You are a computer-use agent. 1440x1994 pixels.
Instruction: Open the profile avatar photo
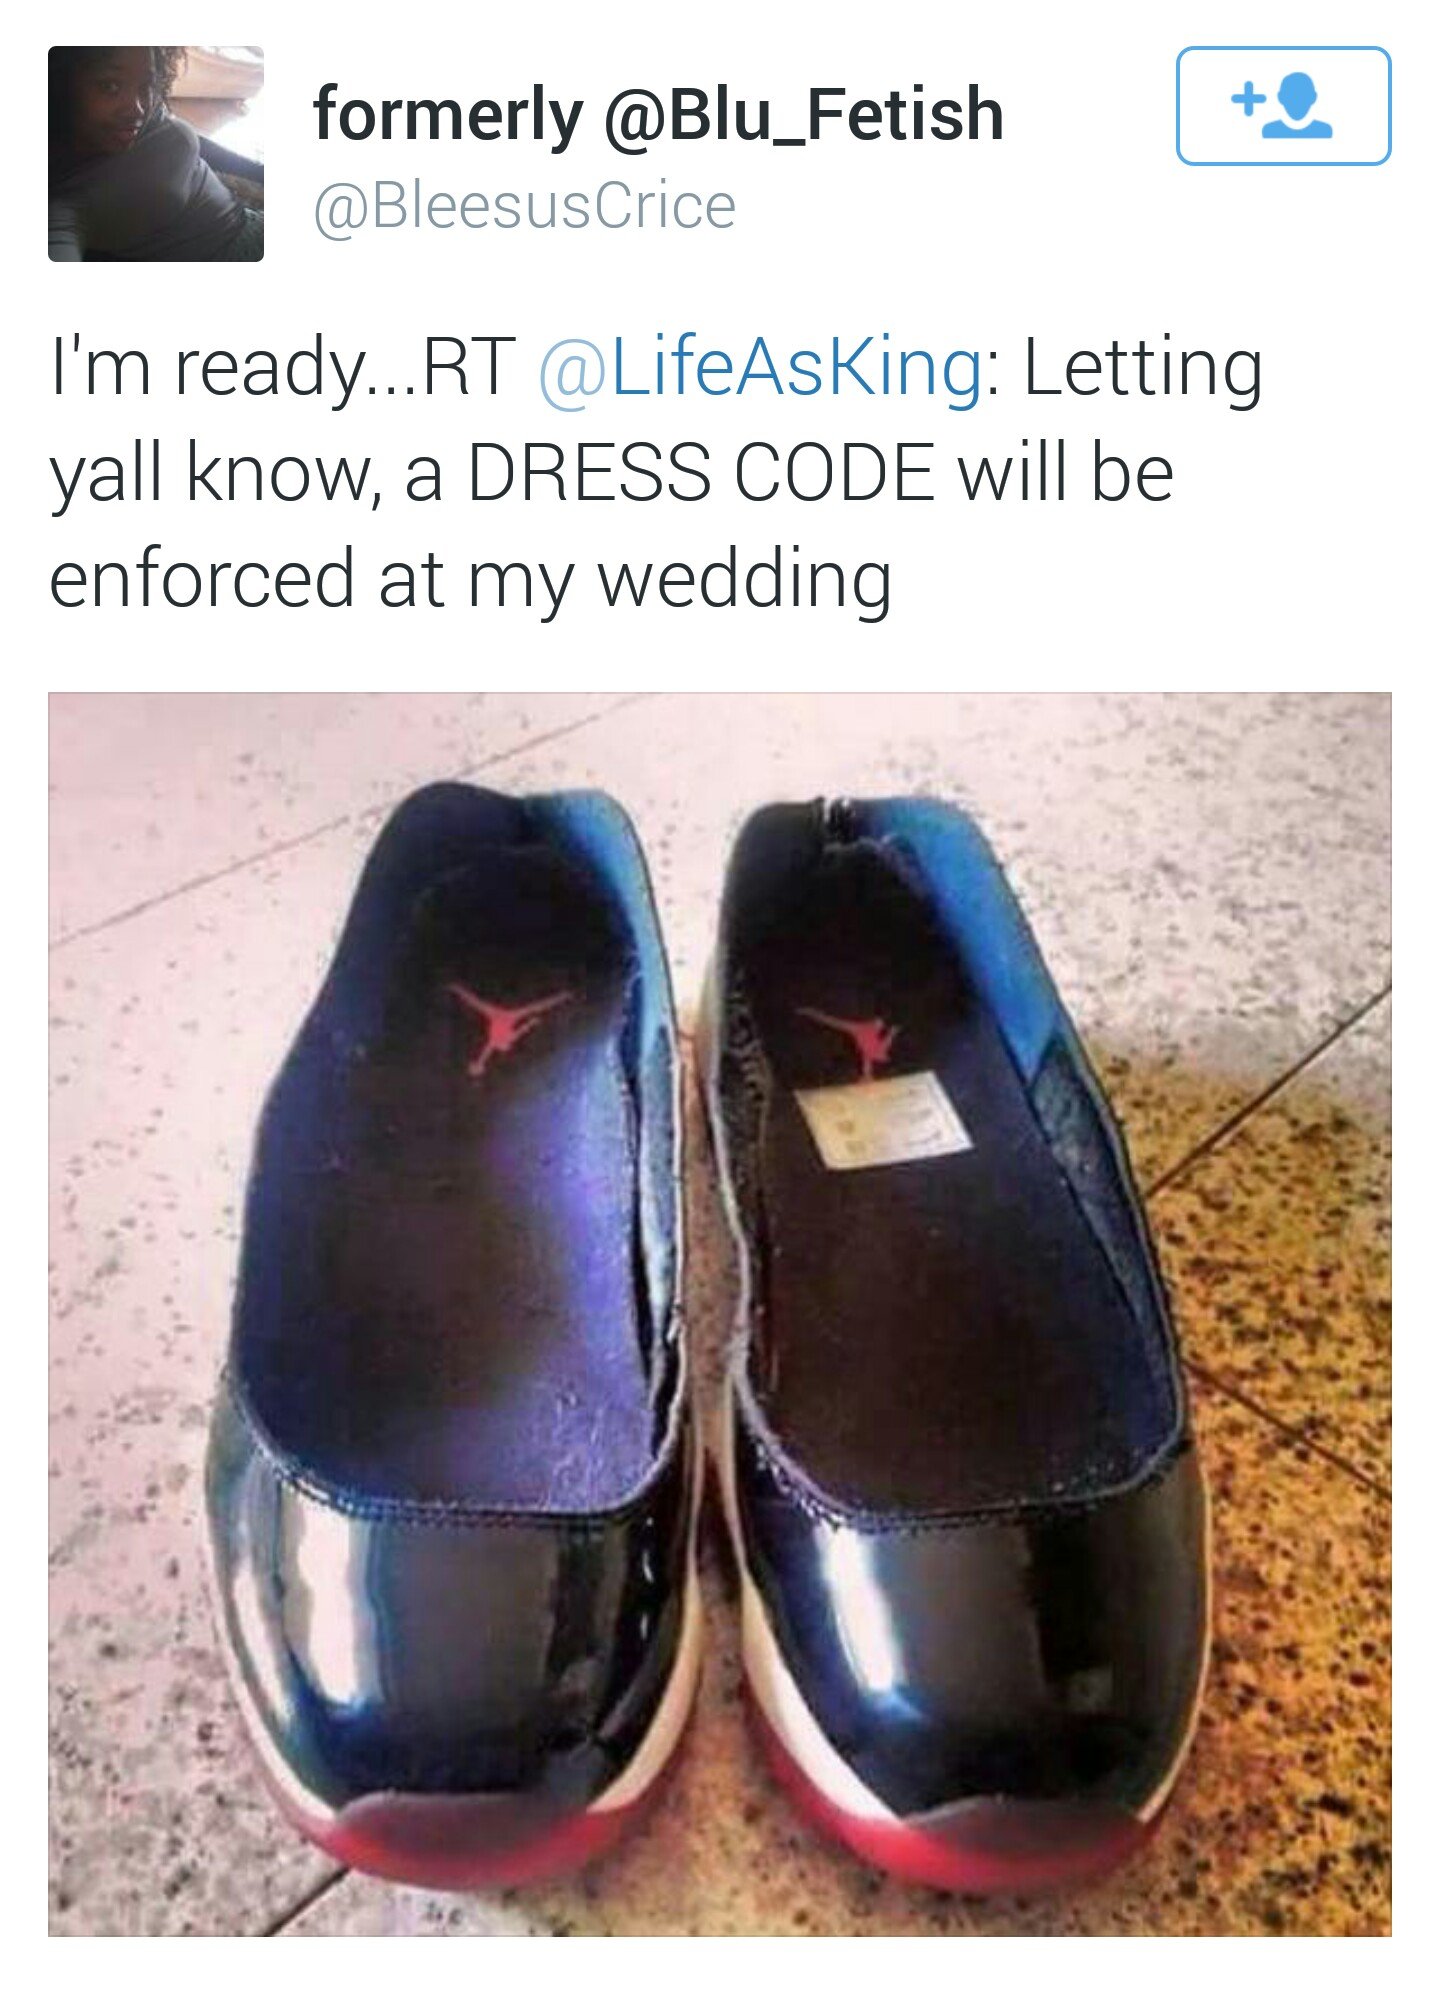156,154
